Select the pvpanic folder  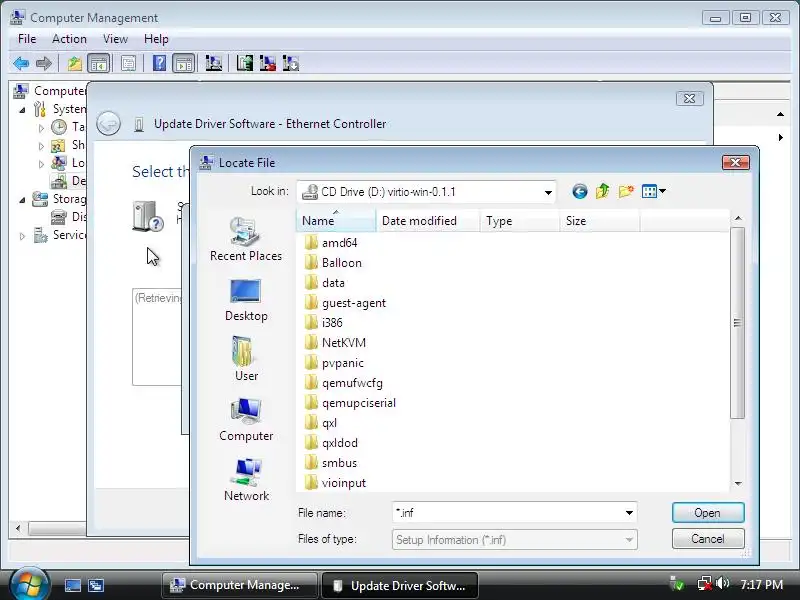click(334, 363)
